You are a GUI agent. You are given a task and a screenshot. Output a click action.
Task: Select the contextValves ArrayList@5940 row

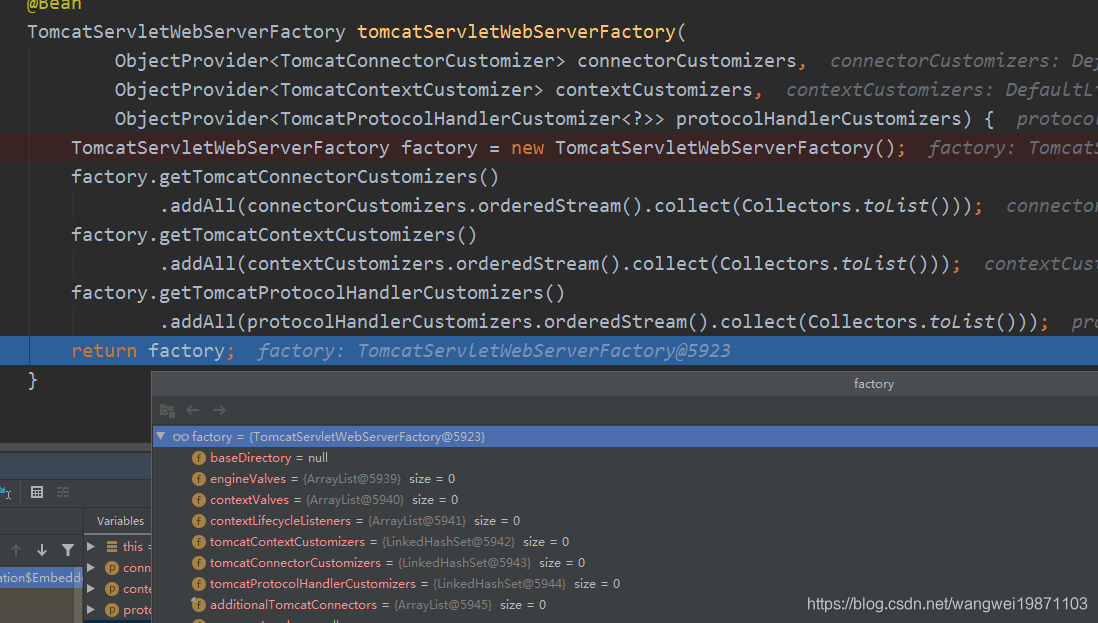pyautogui.click(x=625, y=500)
